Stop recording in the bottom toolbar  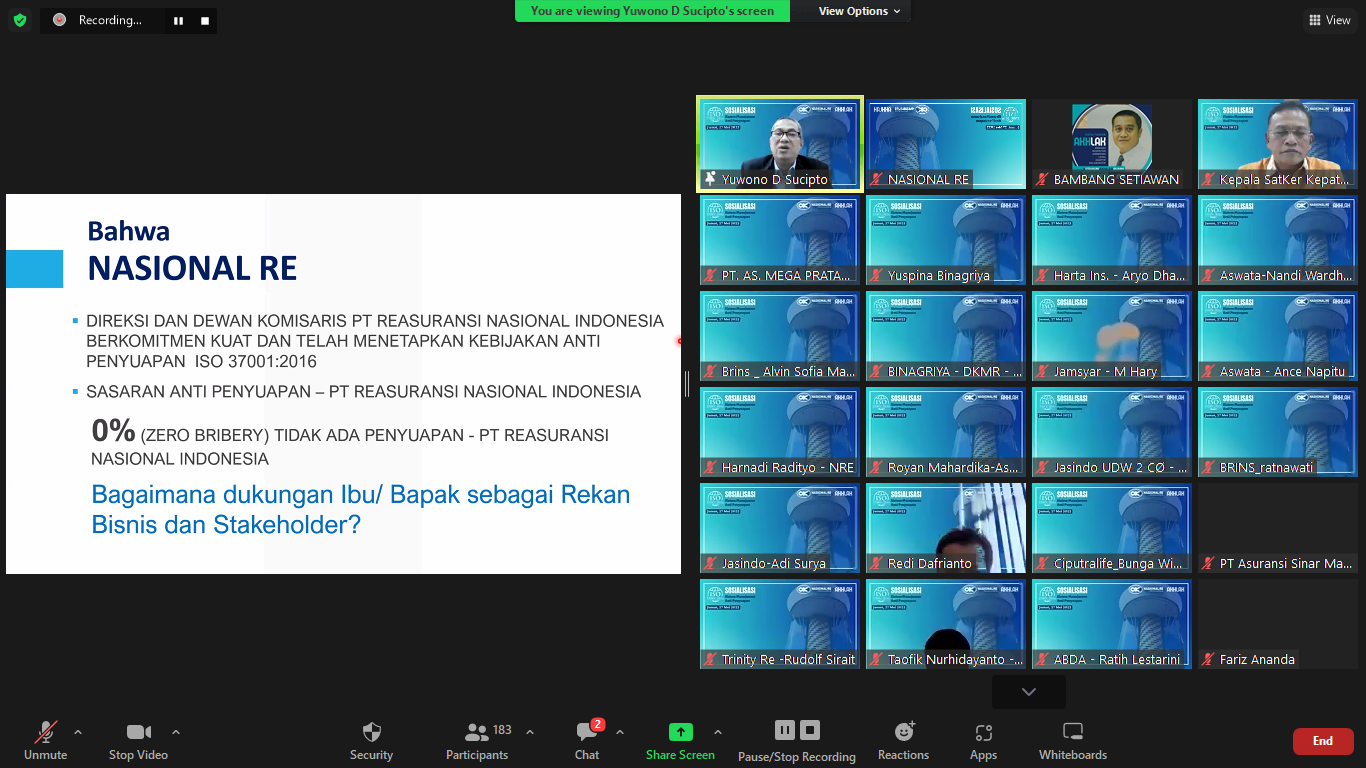click(x=810, y=730)
